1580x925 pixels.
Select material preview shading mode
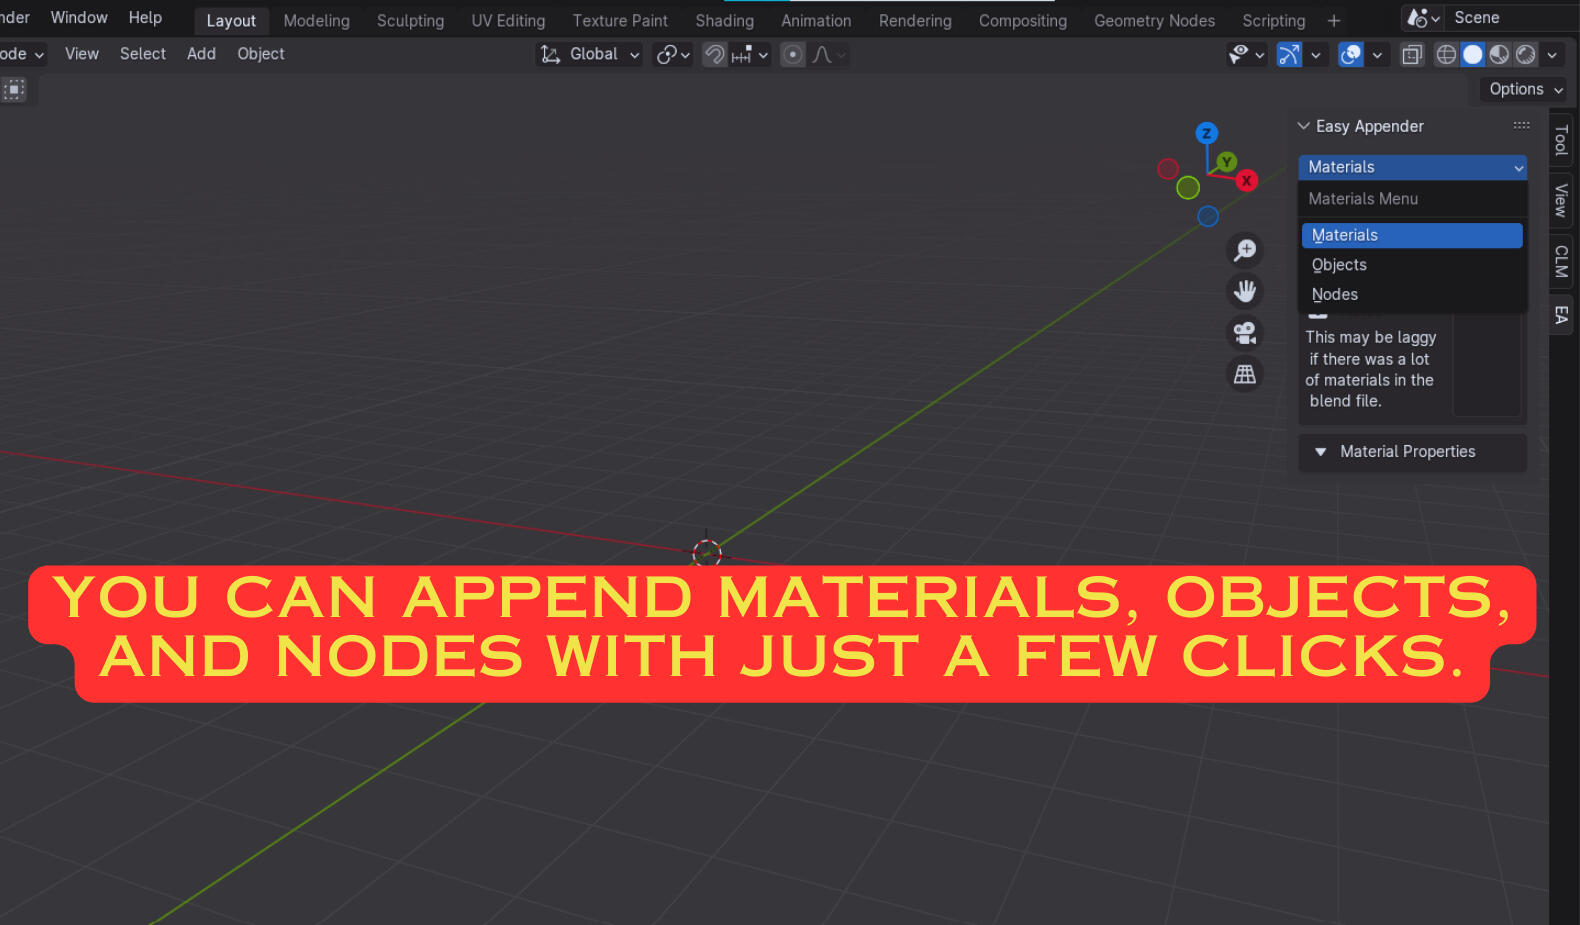point(1499,55)
